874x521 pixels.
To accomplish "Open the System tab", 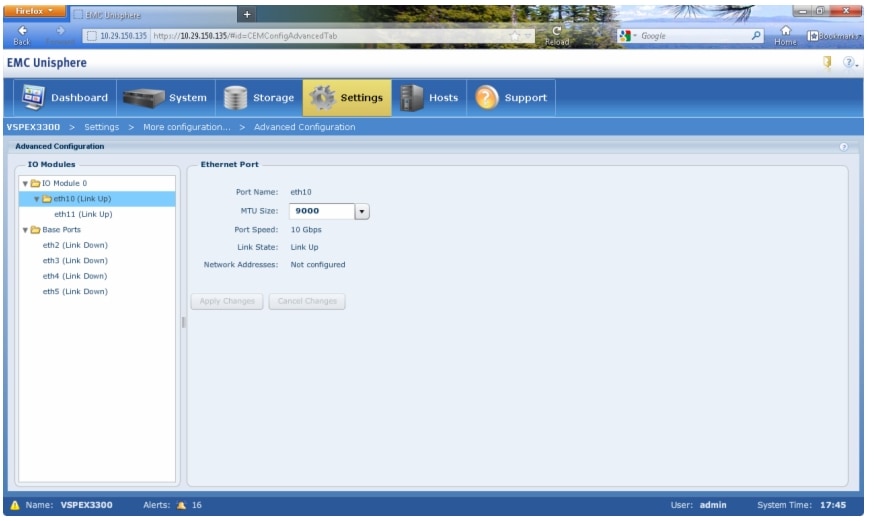I will [x=166, y=98].
